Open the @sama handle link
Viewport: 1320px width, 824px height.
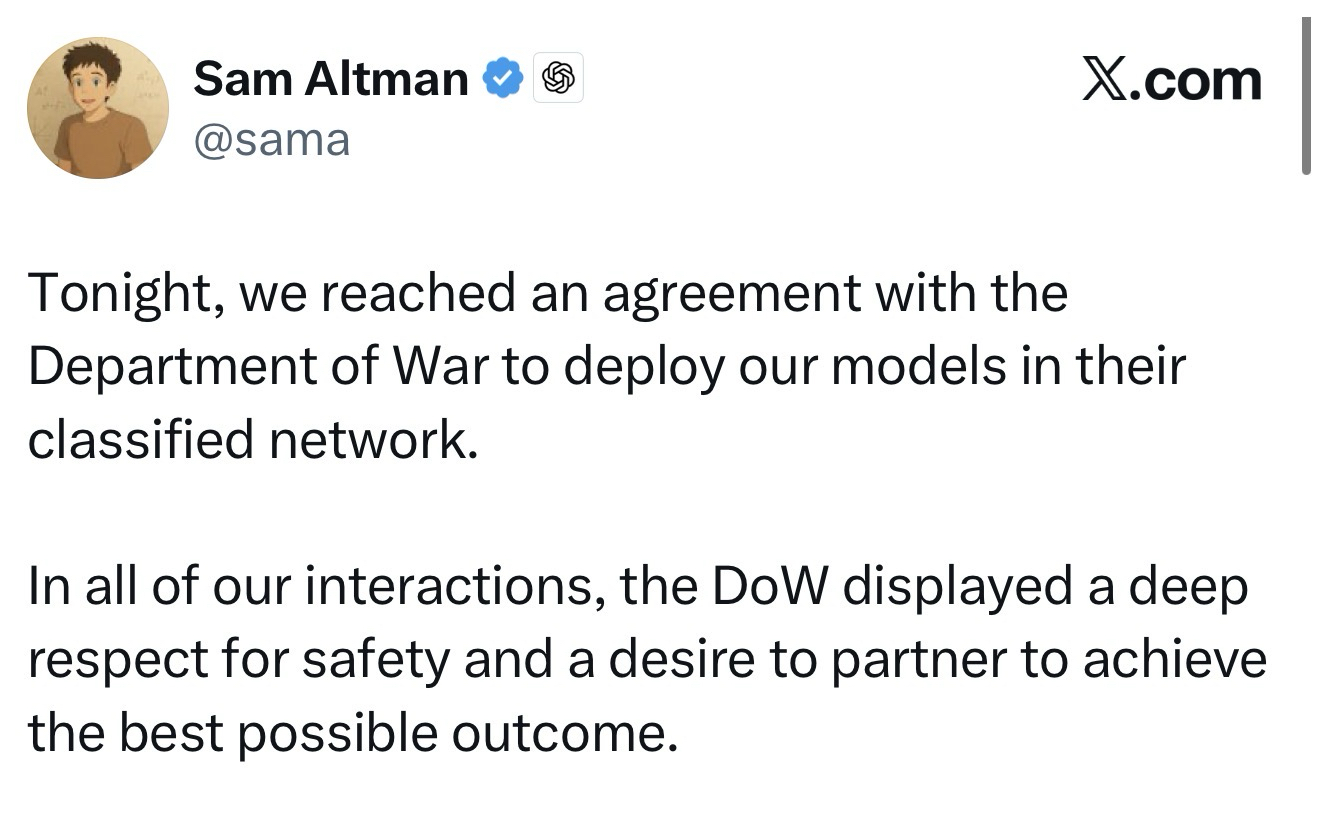click(271, 139)
